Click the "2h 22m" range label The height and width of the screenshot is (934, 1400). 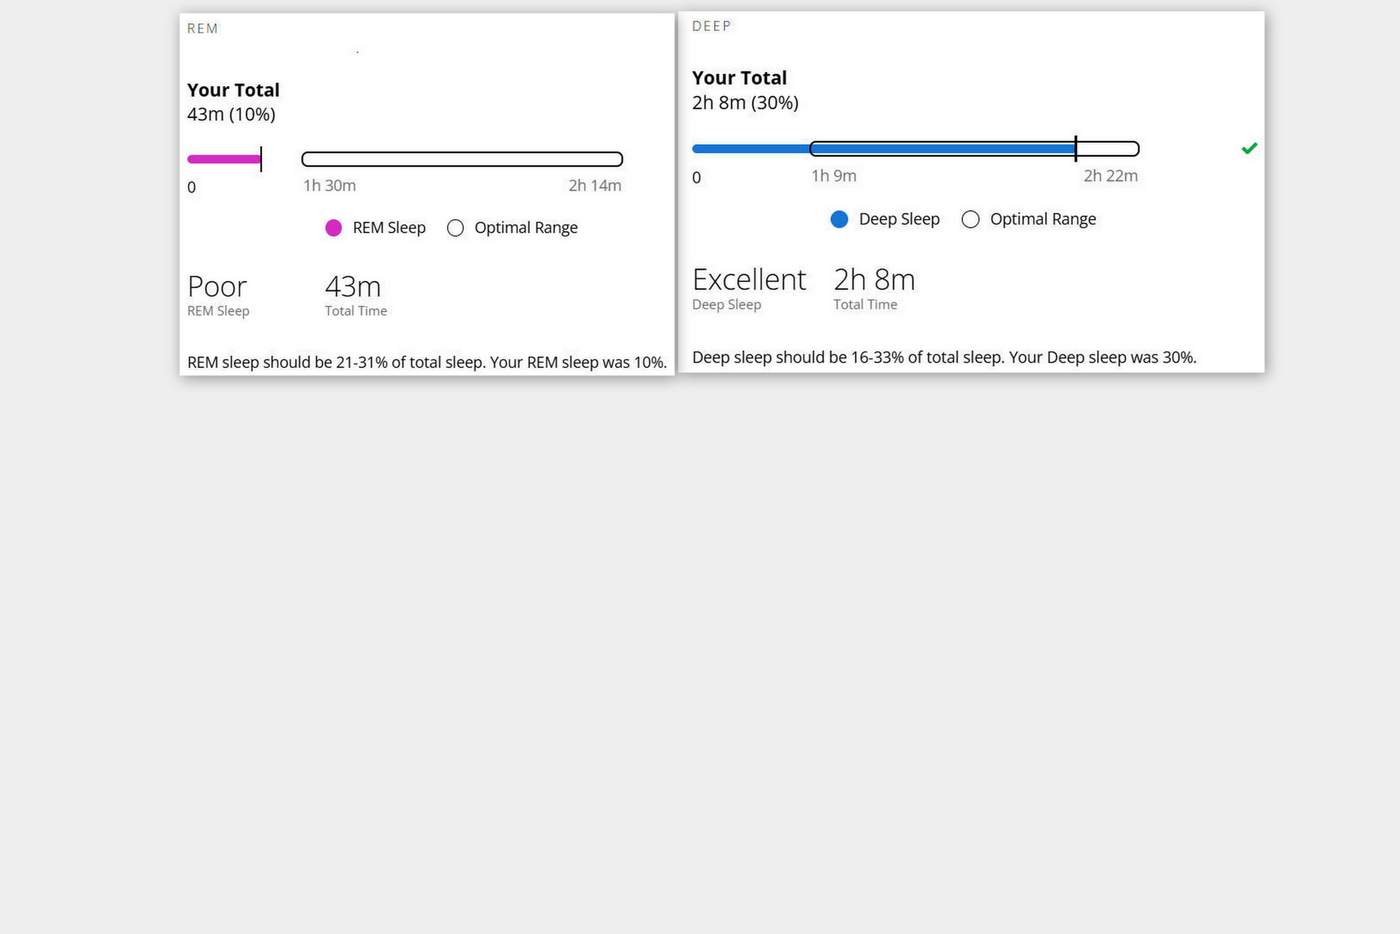(x=1111, y=176)
